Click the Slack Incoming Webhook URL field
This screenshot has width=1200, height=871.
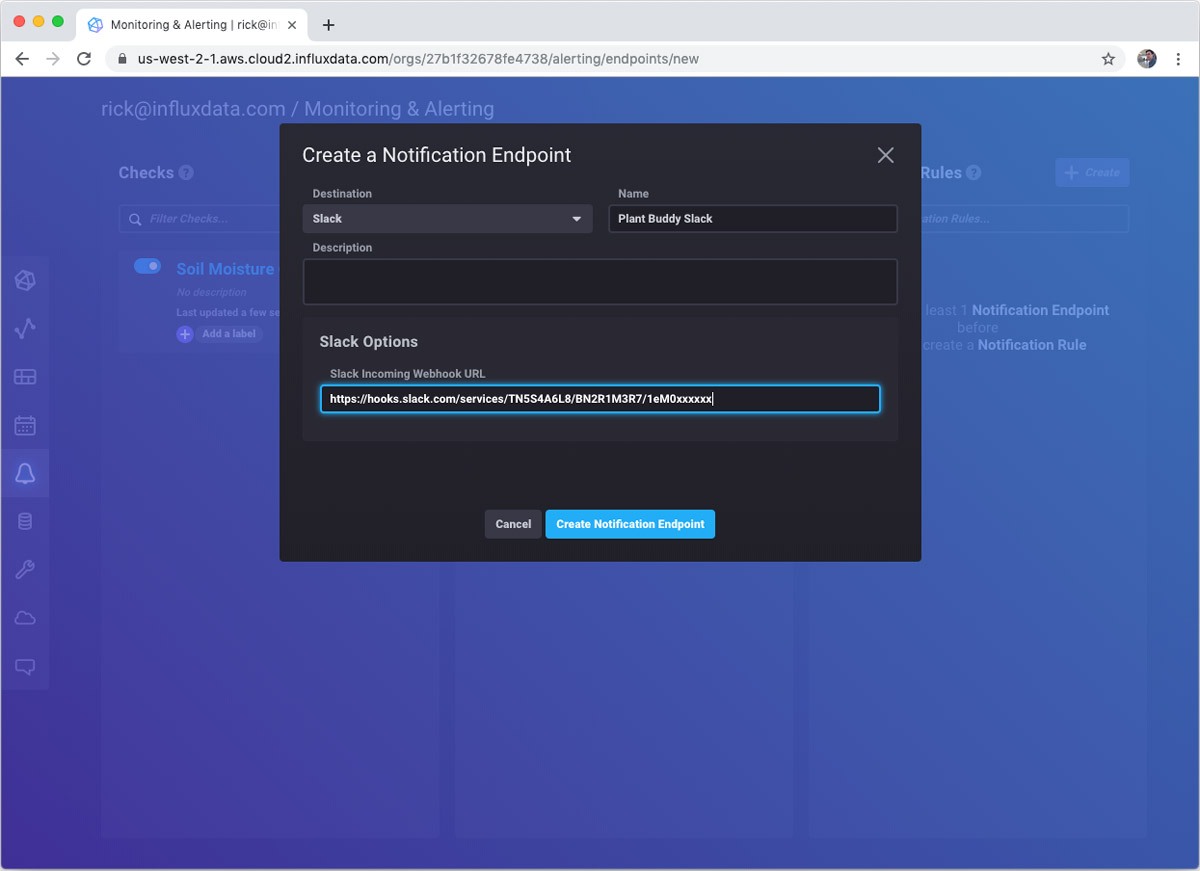click(600, 398)
